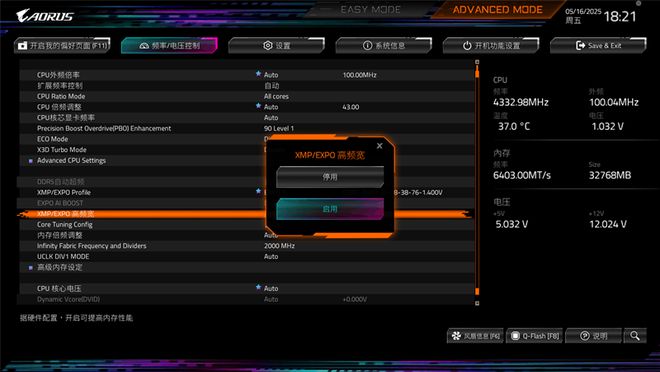660x372 pixels.
Task: Switch to ADVANCED MODE
Action: (498, 10)
